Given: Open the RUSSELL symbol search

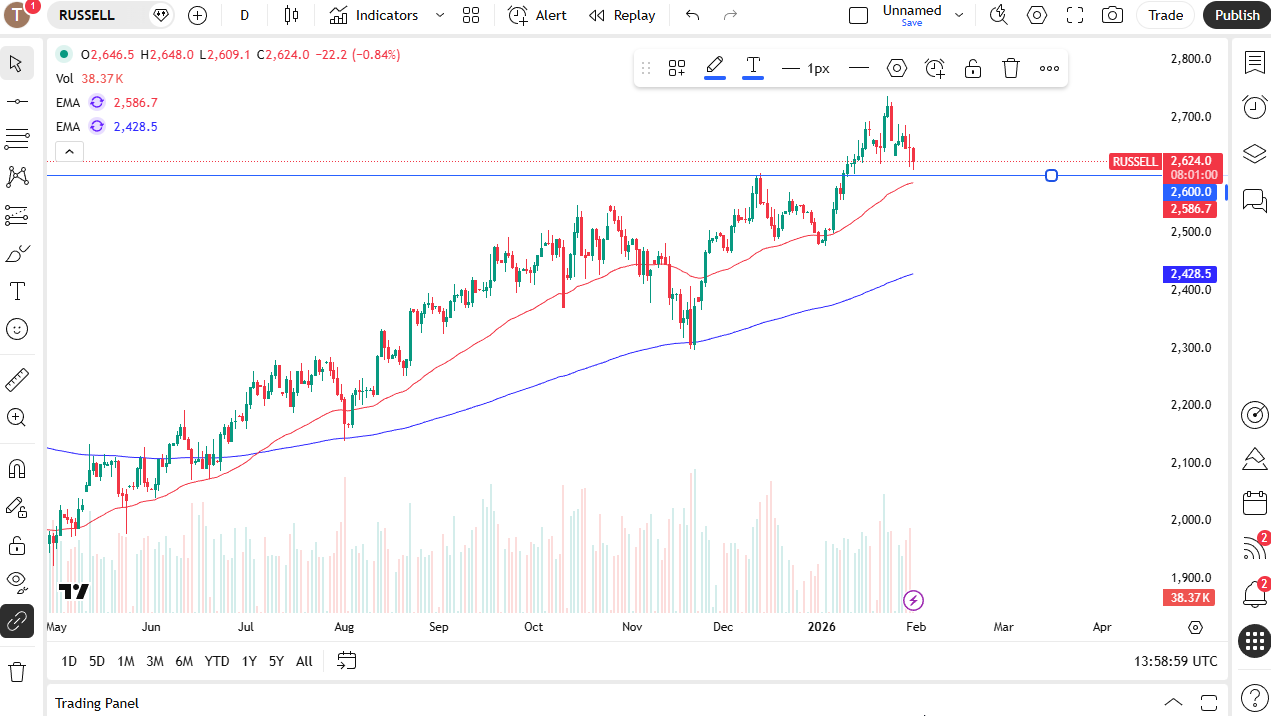Looking at the screenshot, I should coord(111,15).
